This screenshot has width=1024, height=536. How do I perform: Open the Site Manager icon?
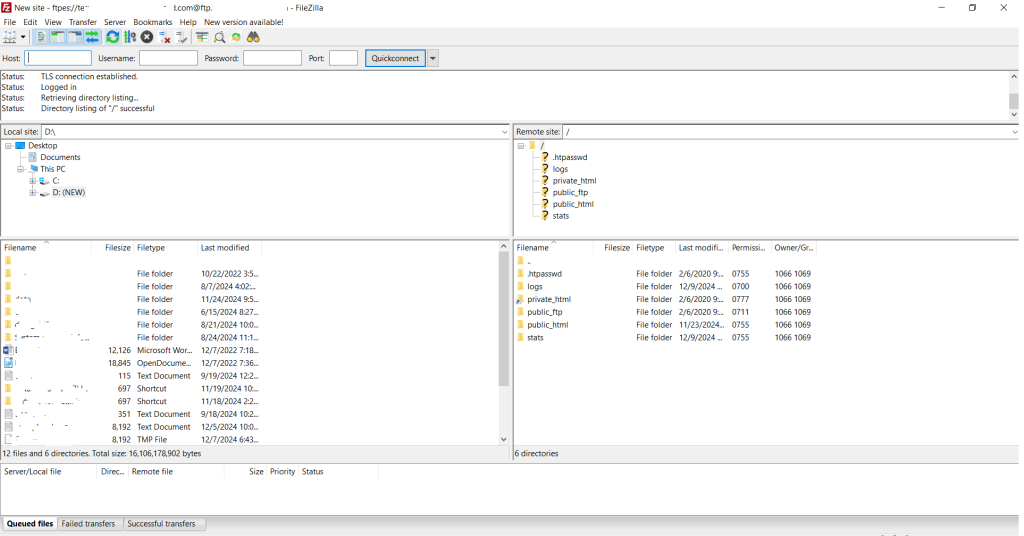pos(10,37)
